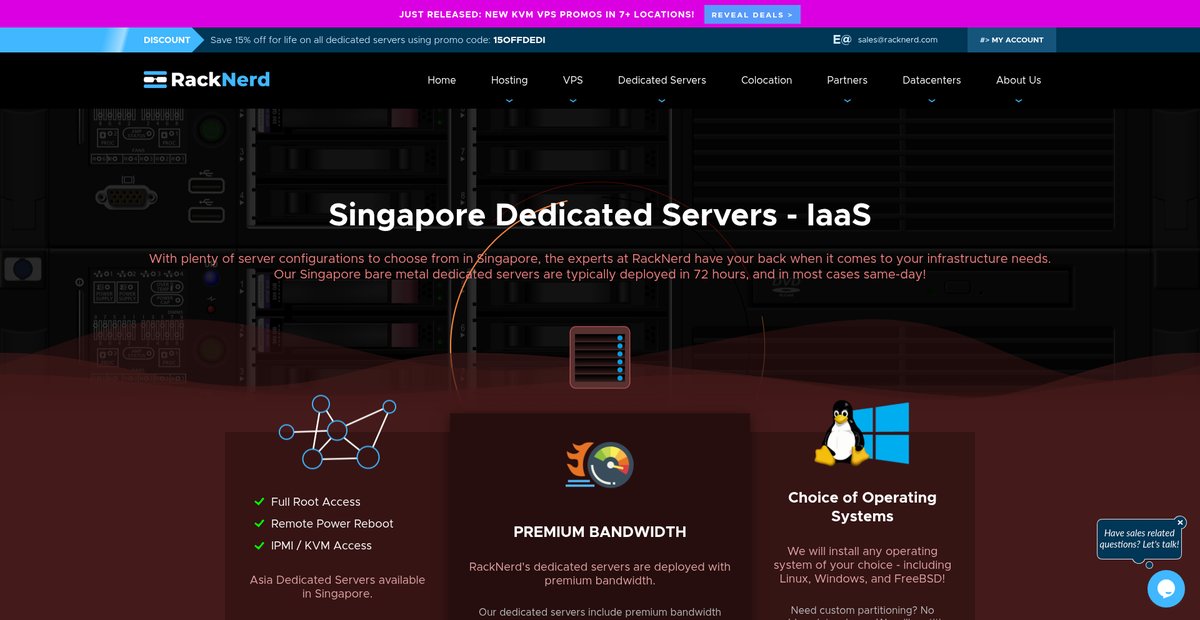1200x620 pixels.
Task: Click the Full Root Access checkmark
Action: point(260,502)
